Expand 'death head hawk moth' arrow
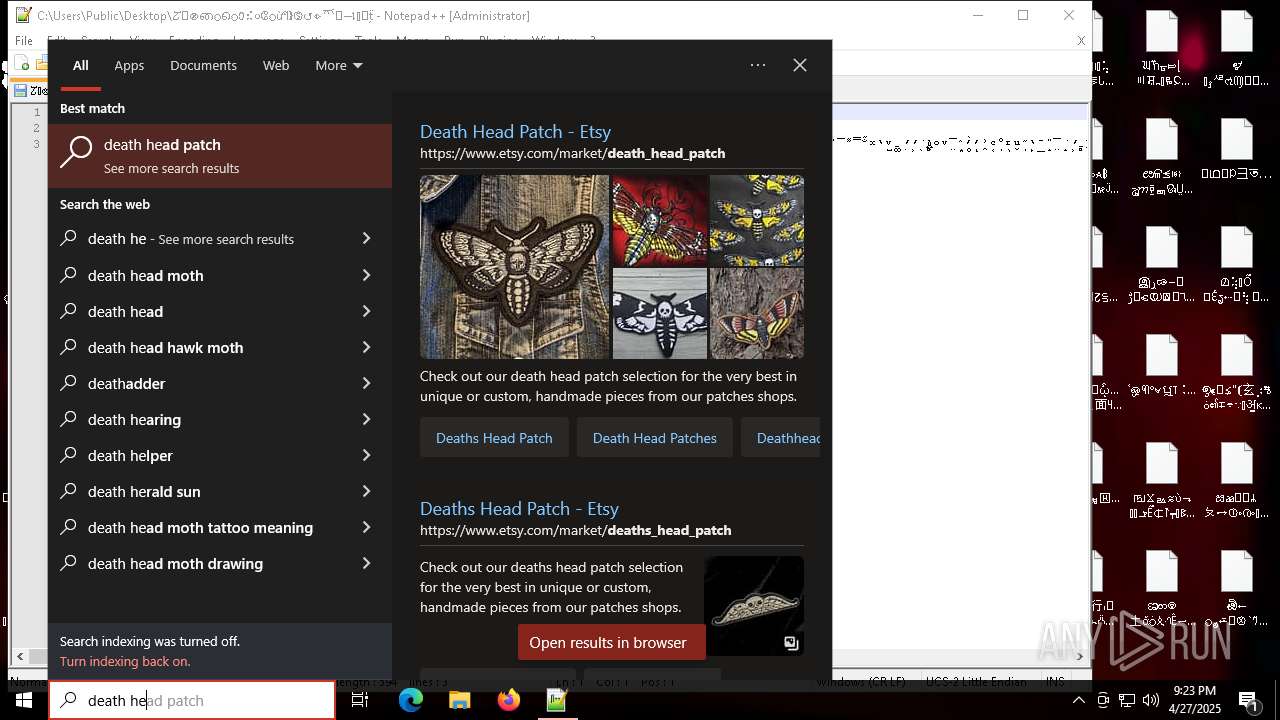Image resolution: width=1280 pixels, height=720 pixels. coord(366,347)
